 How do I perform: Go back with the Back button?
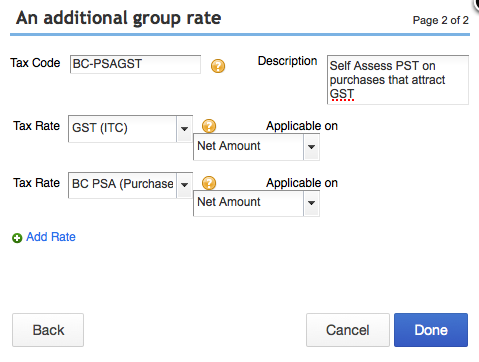(x=48, y=330)
